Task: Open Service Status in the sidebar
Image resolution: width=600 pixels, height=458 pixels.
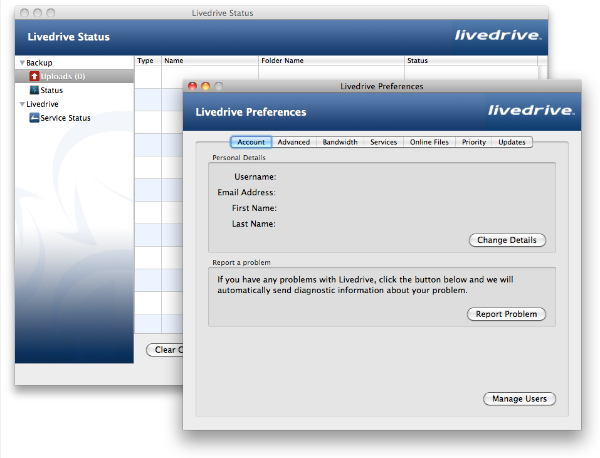Action: click(65, 118)
